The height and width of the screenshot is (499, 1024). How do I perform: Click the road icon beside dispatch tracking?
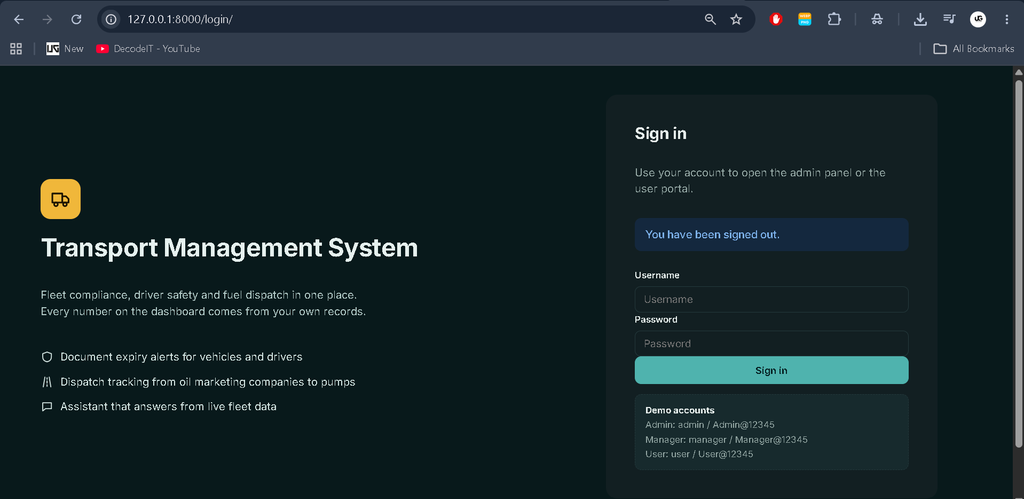coord(46,382)
